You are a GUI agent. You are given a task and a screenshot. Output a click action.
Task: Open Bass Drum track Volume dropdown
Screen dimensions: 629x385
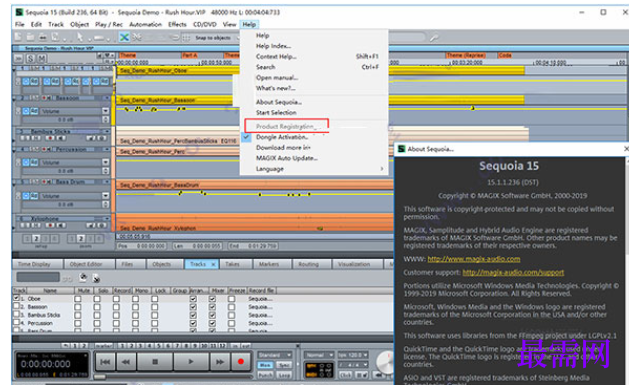point(106,196)
